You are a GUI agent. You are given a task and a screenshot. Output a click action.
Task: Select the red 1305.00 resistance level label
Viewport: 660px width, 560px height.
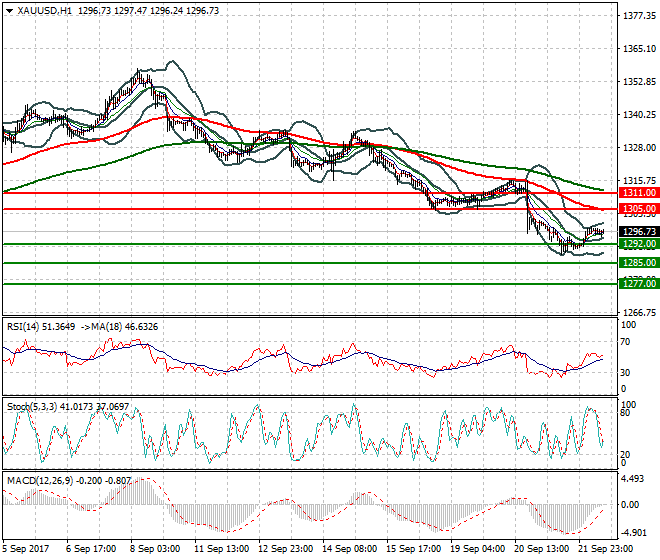click(639, 209)
